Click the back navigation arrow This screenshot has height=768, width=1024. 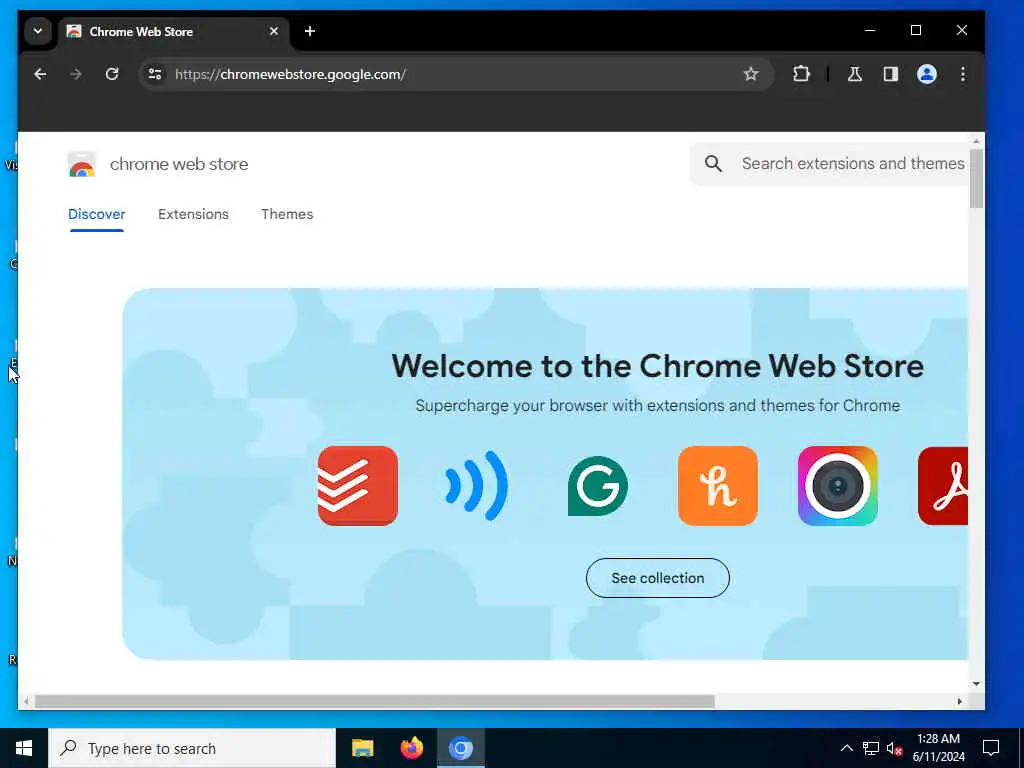(x=40, y=74)
